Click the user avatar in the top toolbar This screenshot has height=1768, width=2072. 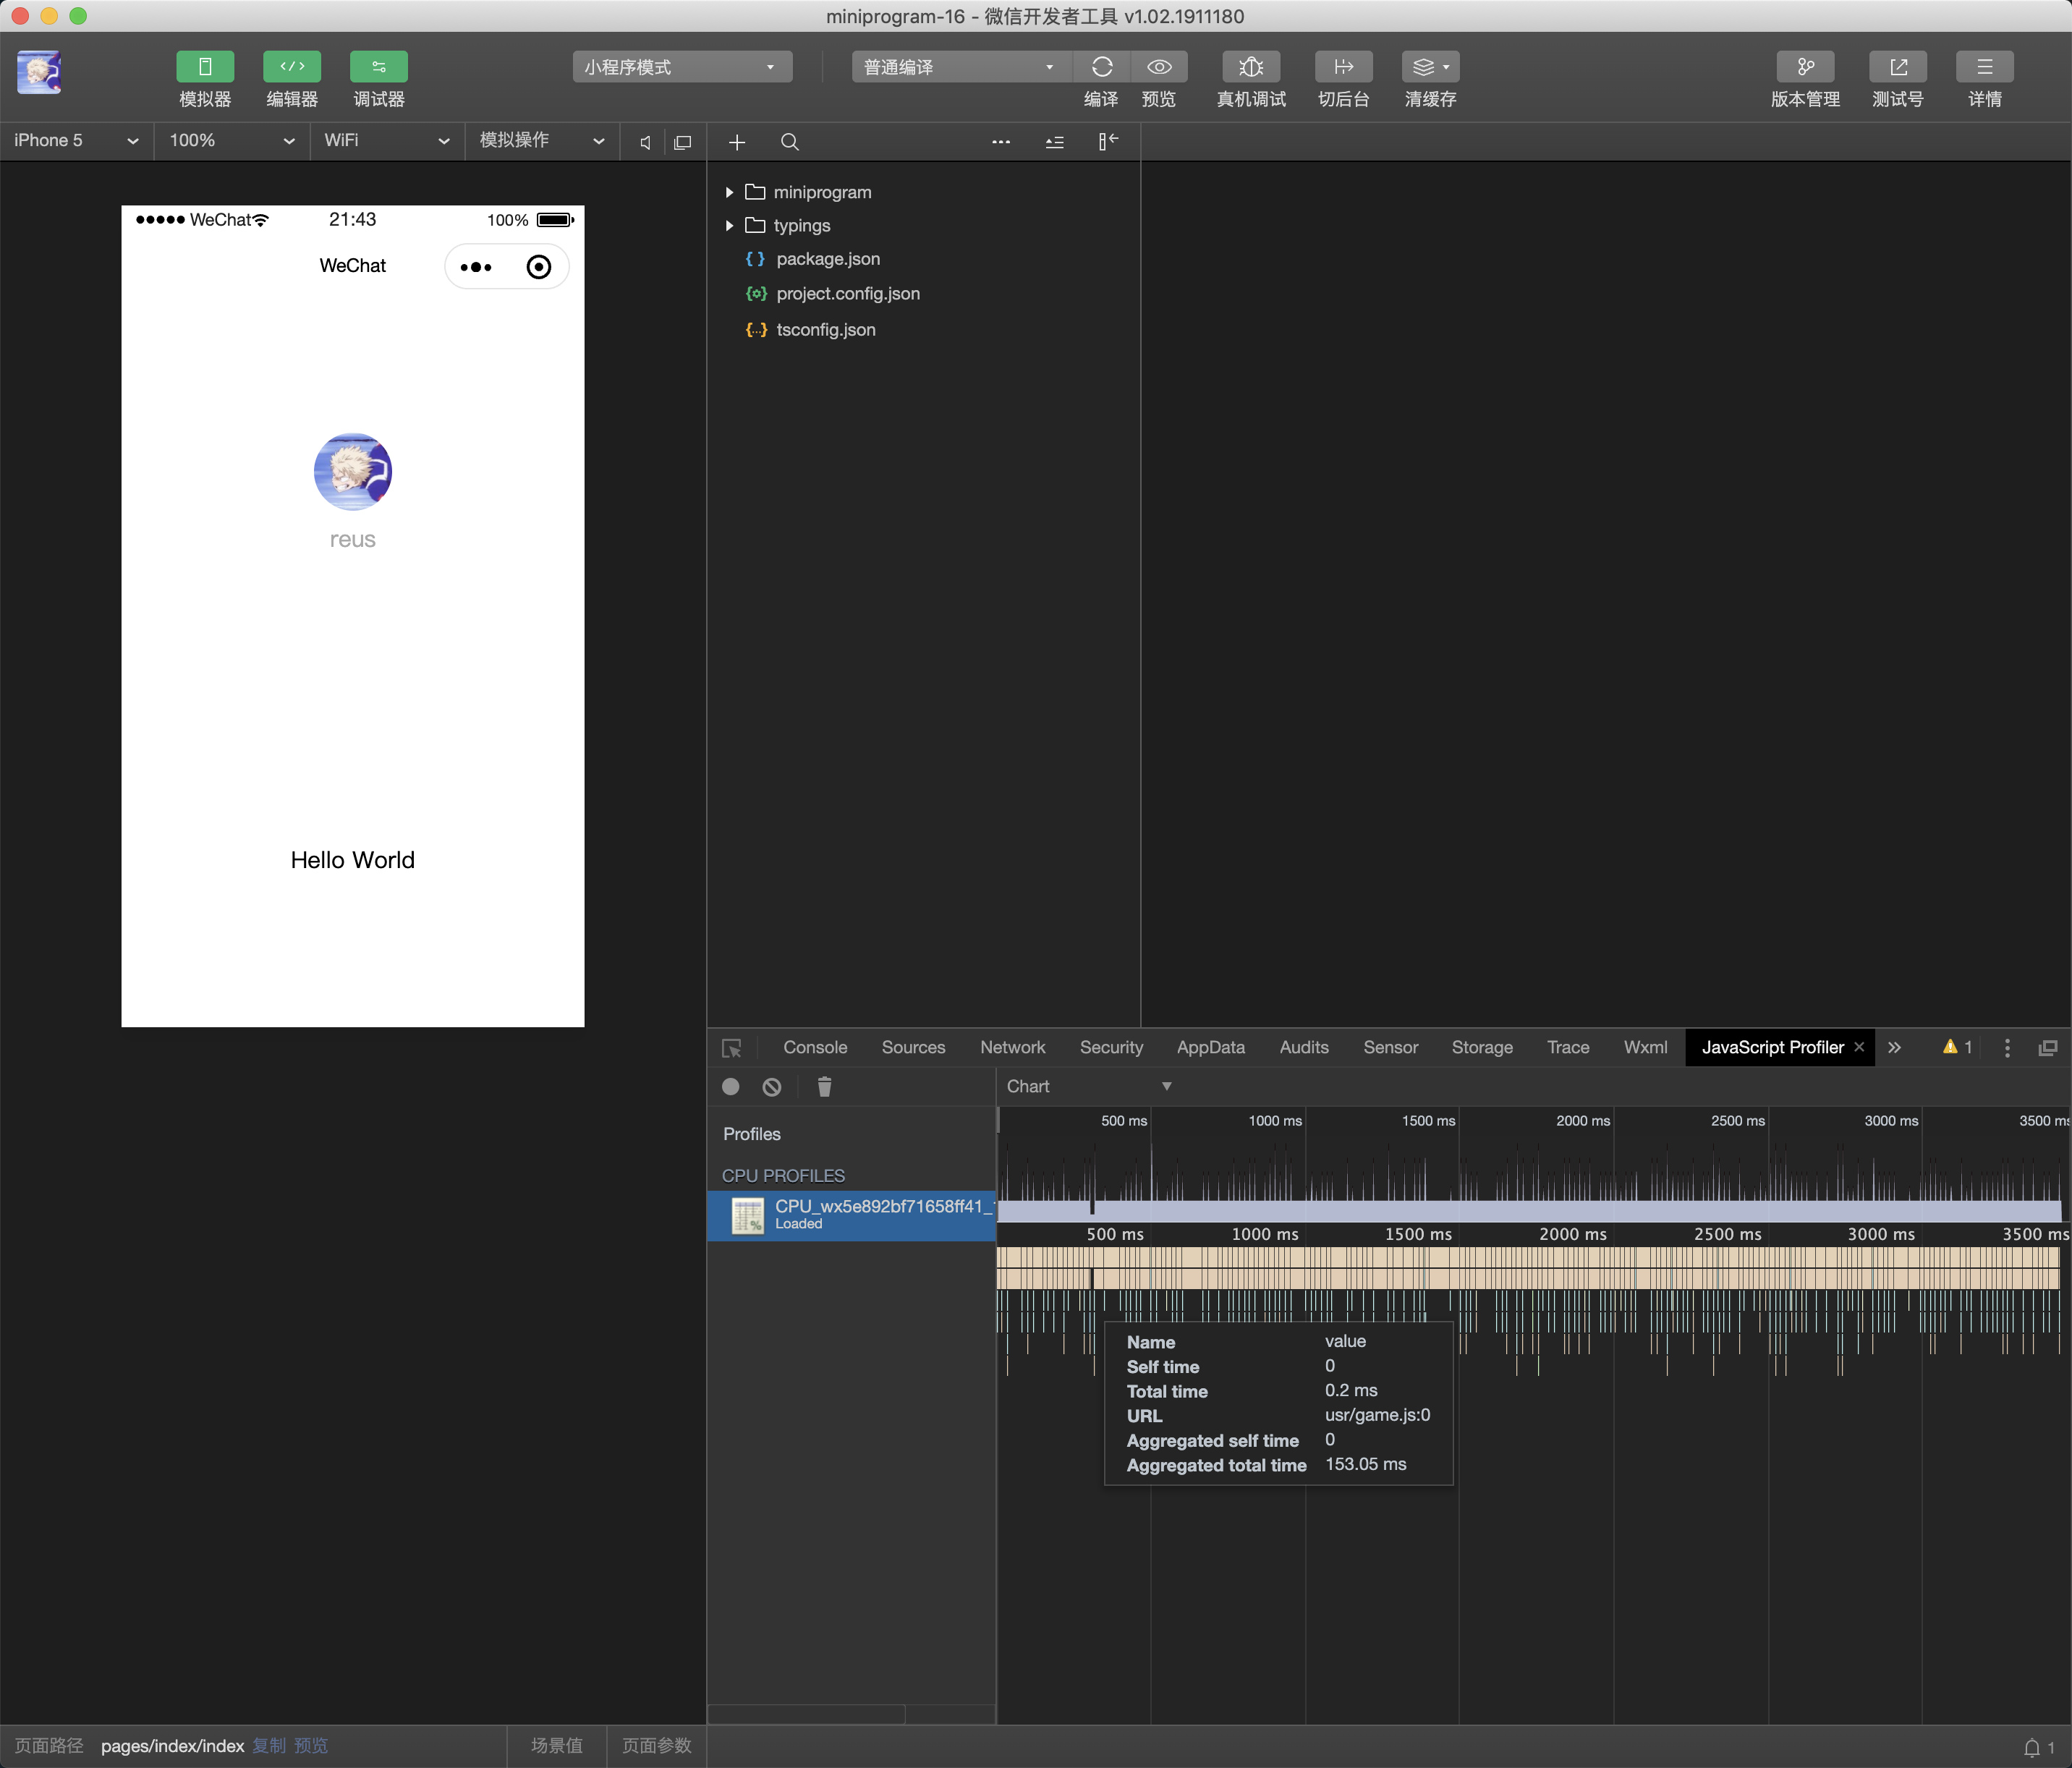click(39, 72)
